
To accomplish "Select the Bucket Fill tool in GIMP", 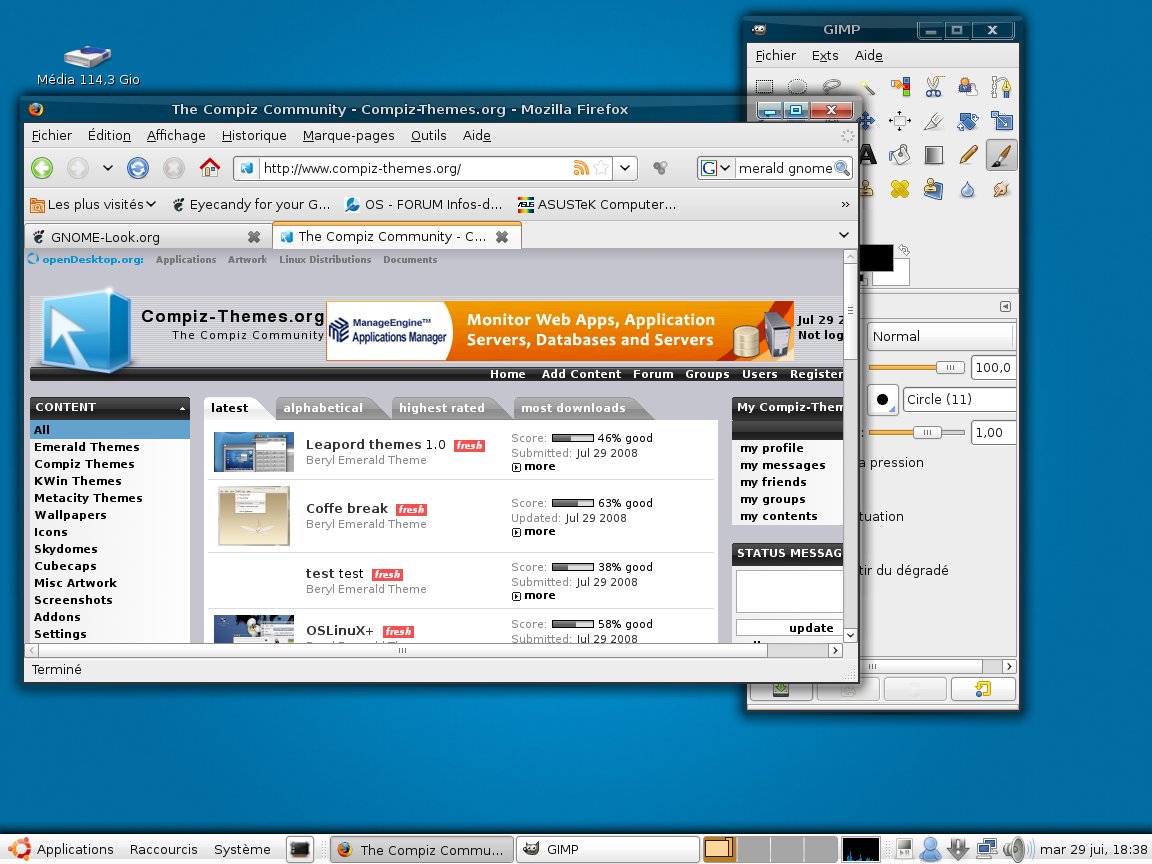I will [x=900, y=155].
